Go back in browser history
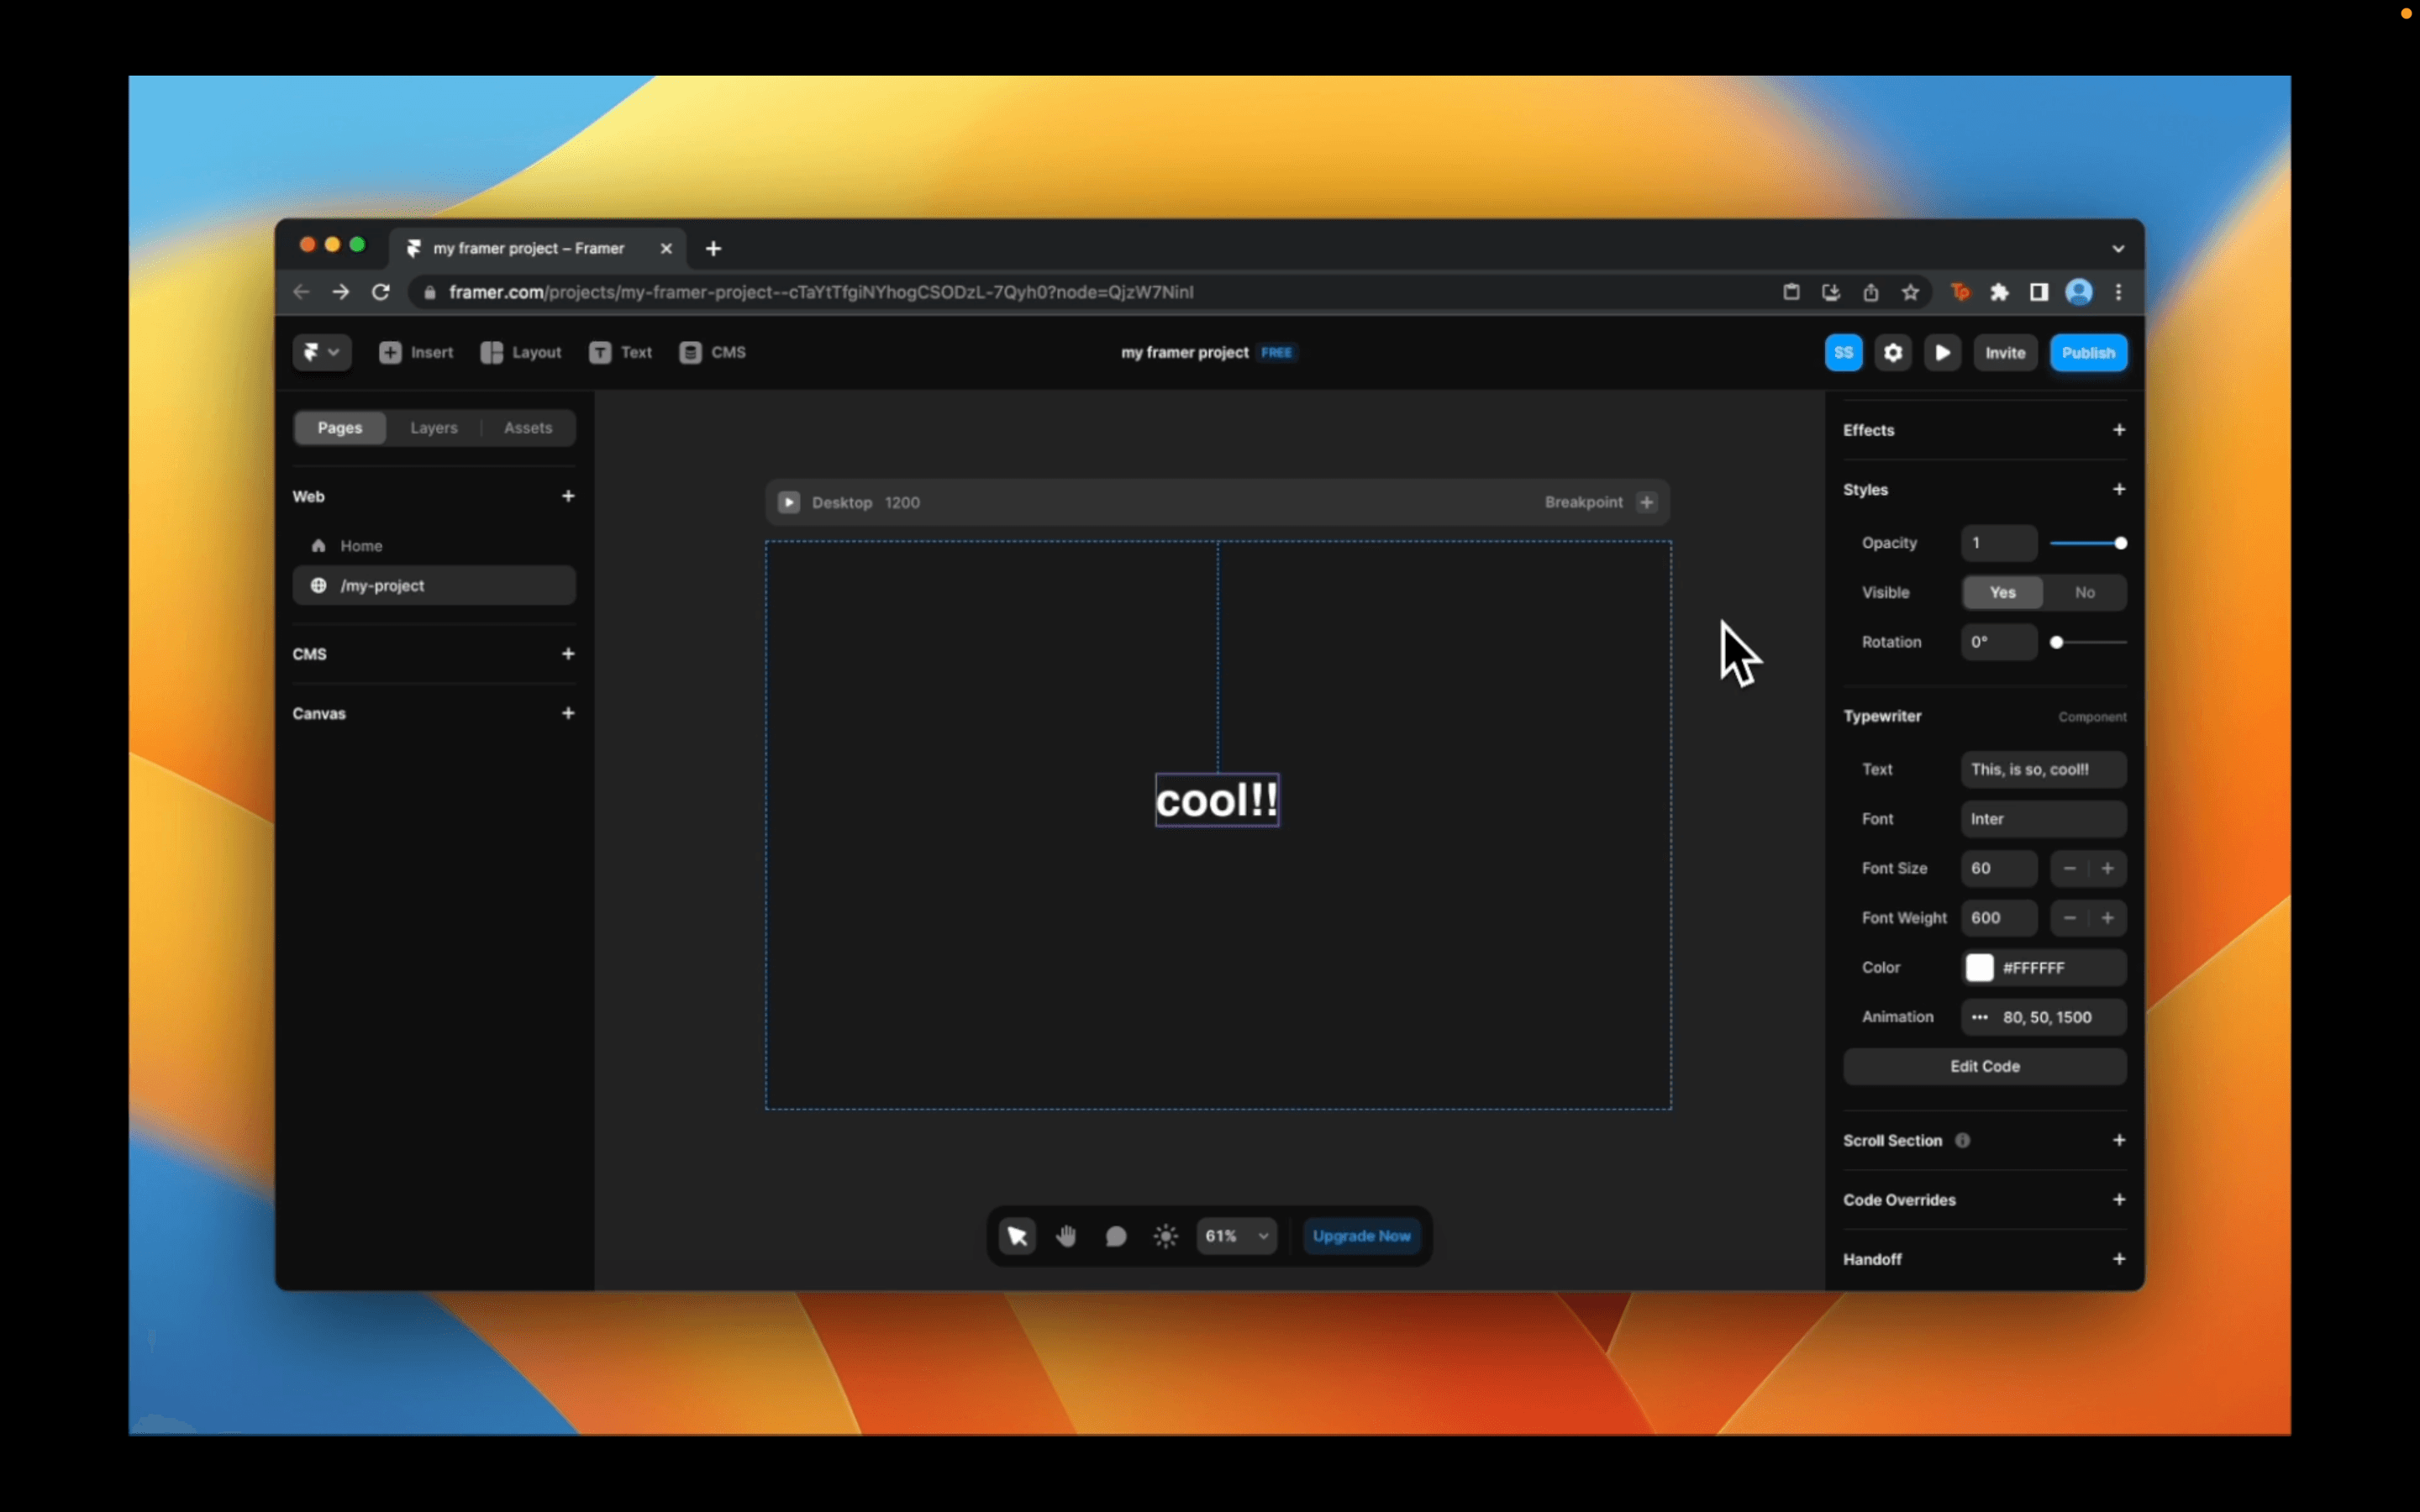2420x1512 pixels. tap(301, 292)
